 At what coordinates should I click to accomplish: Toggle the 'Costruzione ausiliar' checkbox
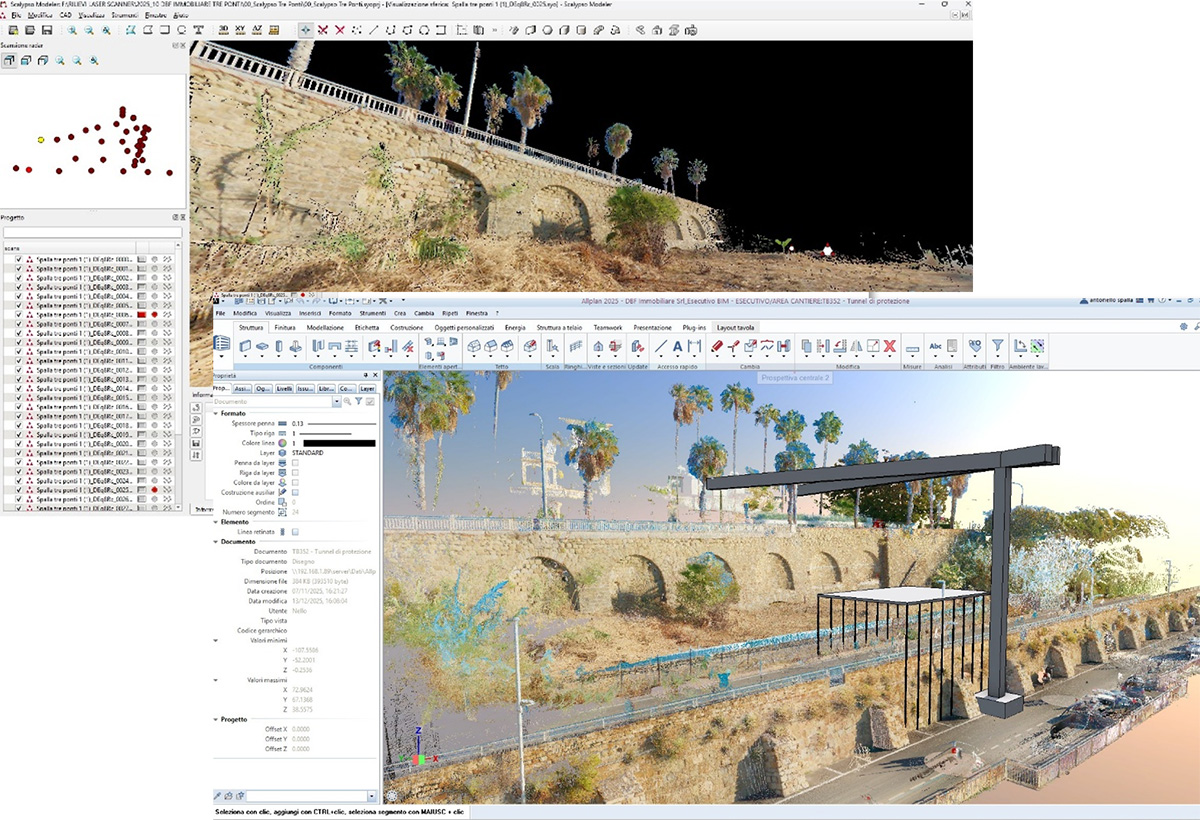click(x=295, y=492)
